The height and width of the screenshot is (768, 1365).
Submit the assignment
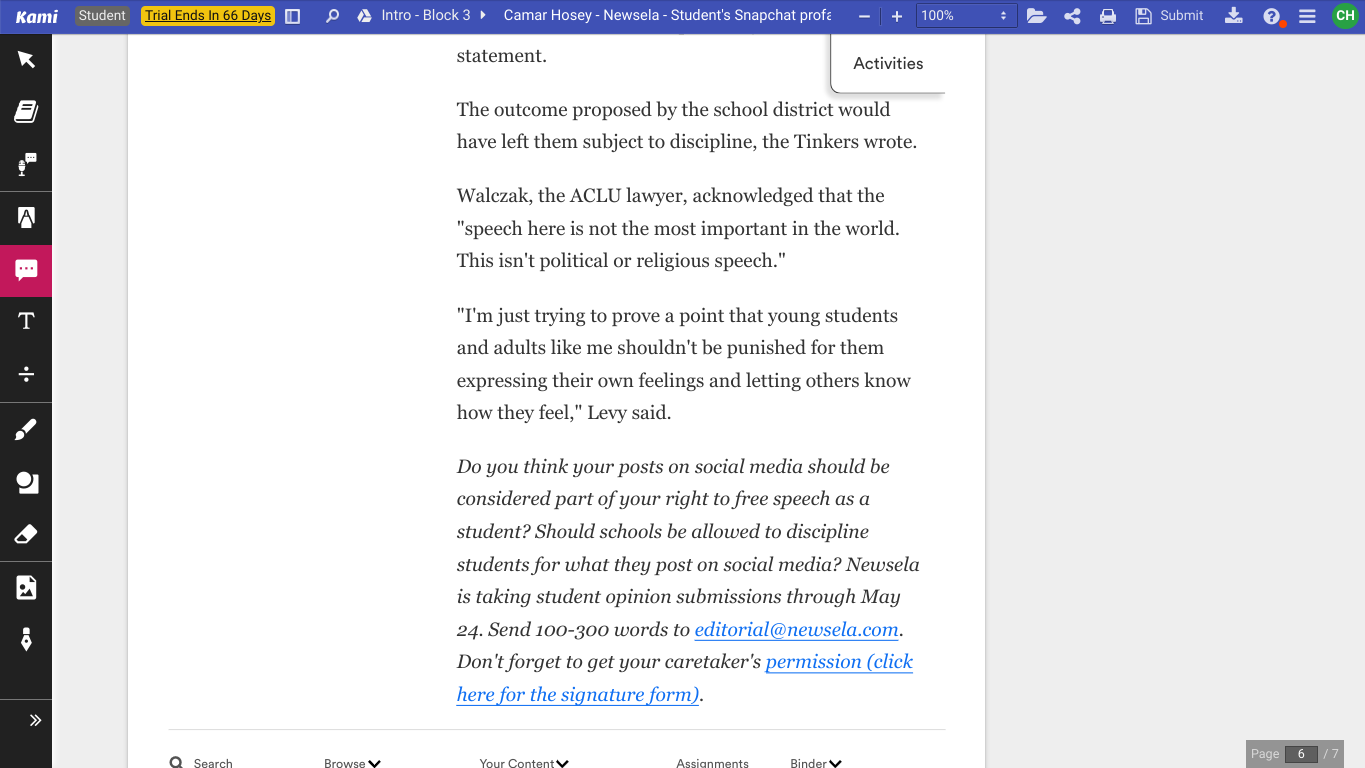point(1168,15)
